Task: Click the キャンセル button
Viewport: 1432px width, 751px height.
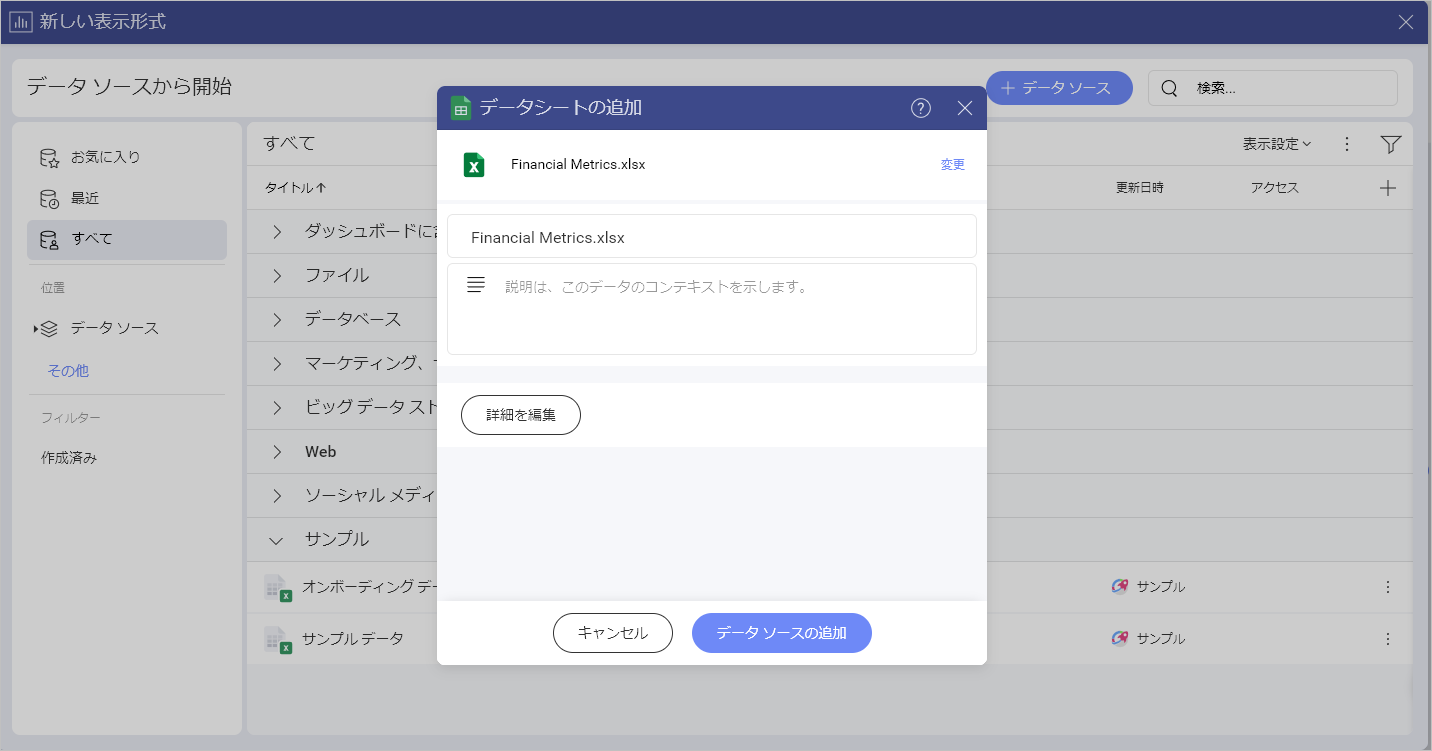Action: pyautogui.click(x=613, y=633)
